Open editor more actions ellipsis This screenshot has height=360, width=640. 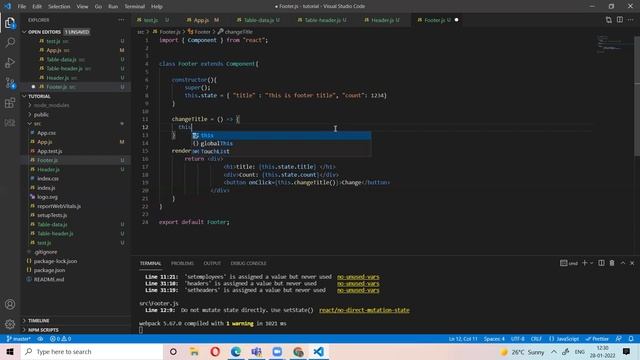pos(631,20)
